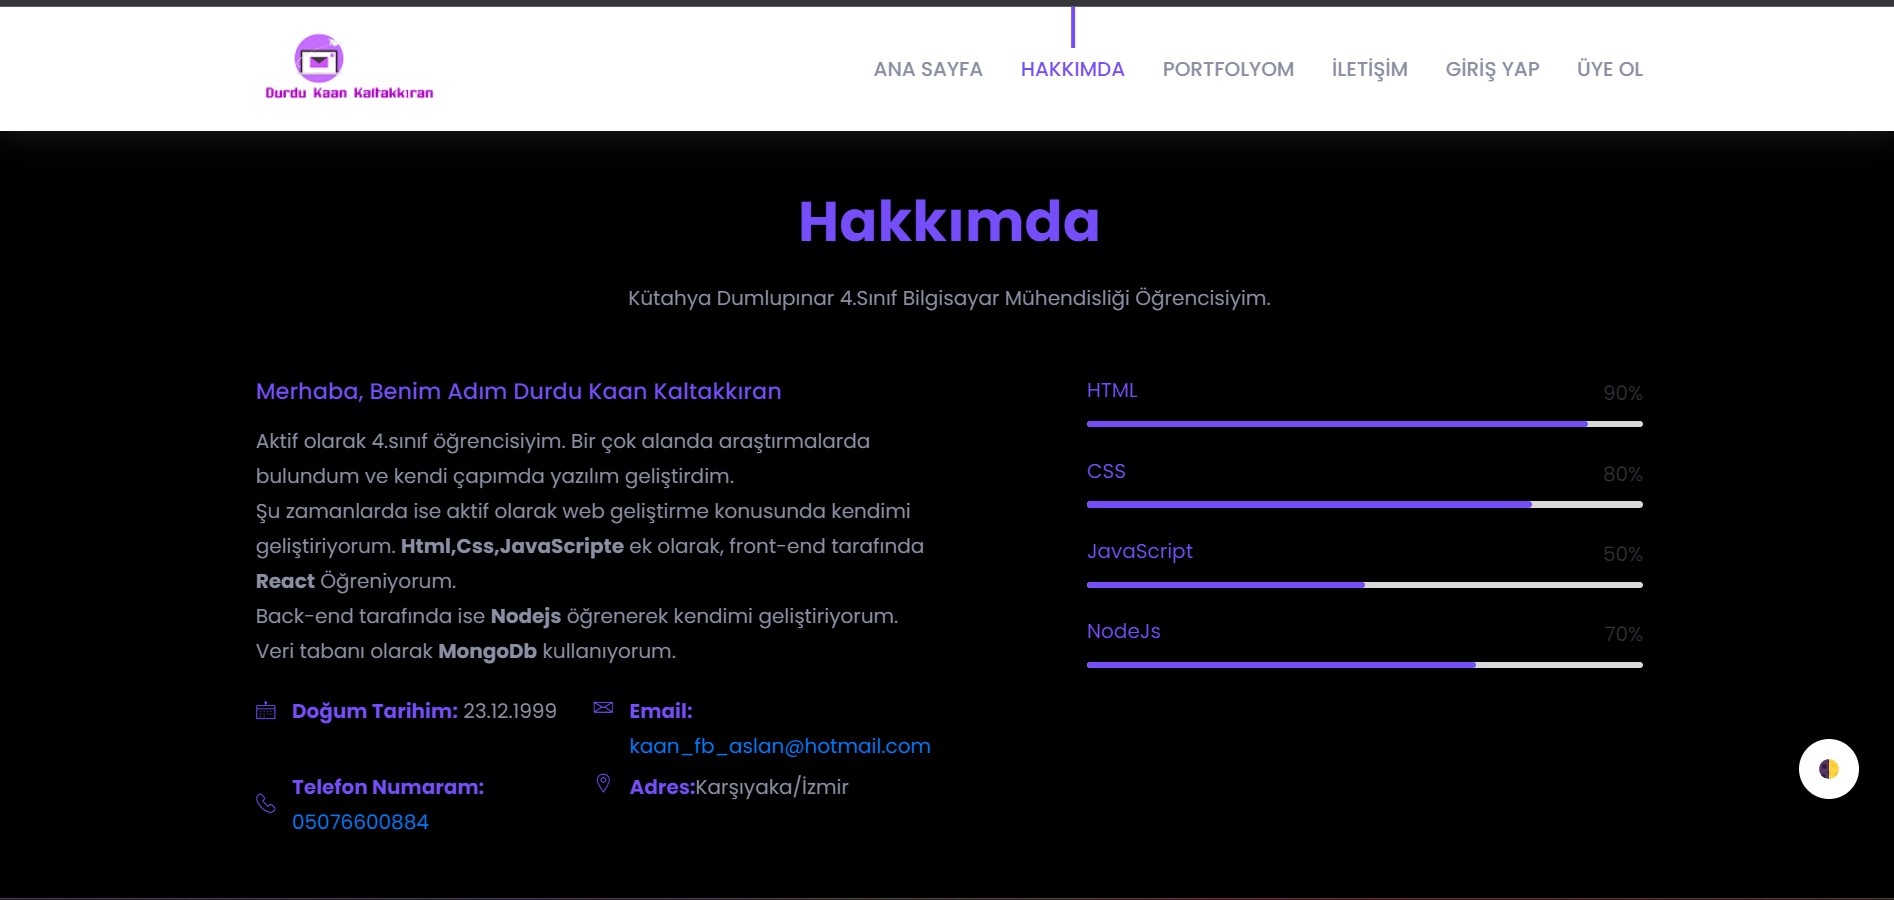Click GİRİŞ YAP to log in
Screen dimensions: 1894x900
[x=1492, y=69]
